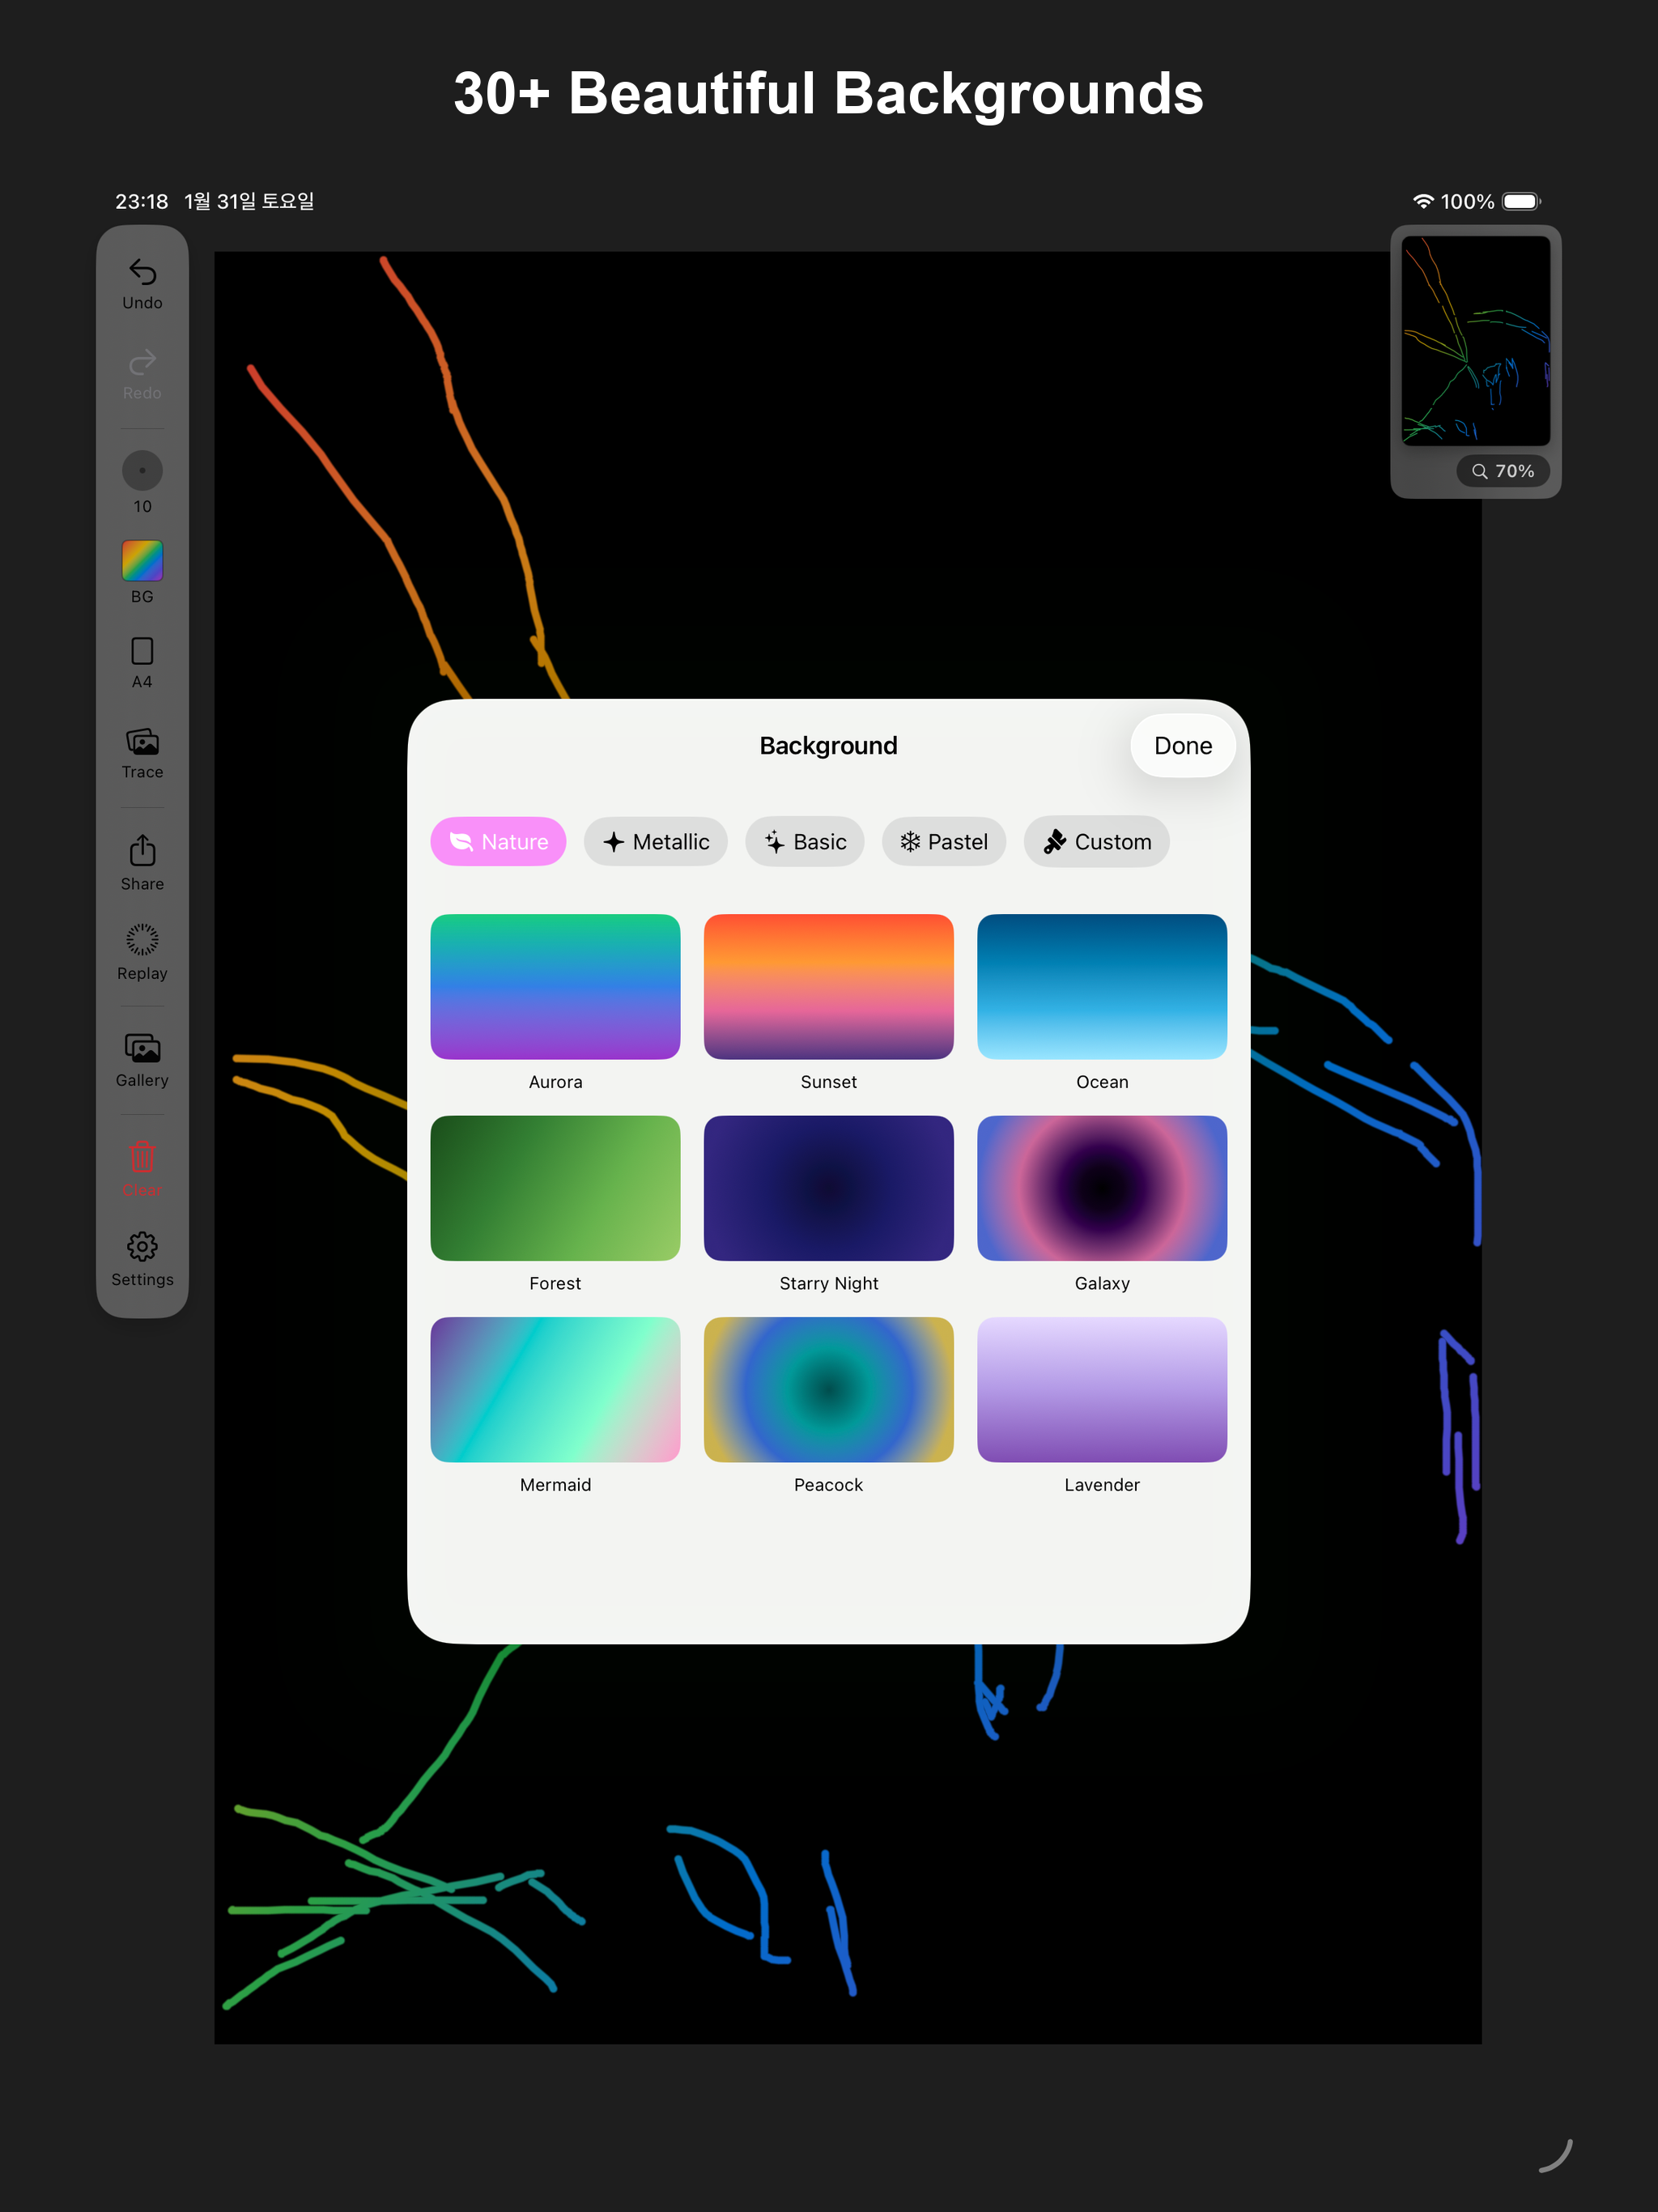Screen dimensions: 1658x2212
Task: Switch to the Pastel category
Action: click(x=944, y=842)
